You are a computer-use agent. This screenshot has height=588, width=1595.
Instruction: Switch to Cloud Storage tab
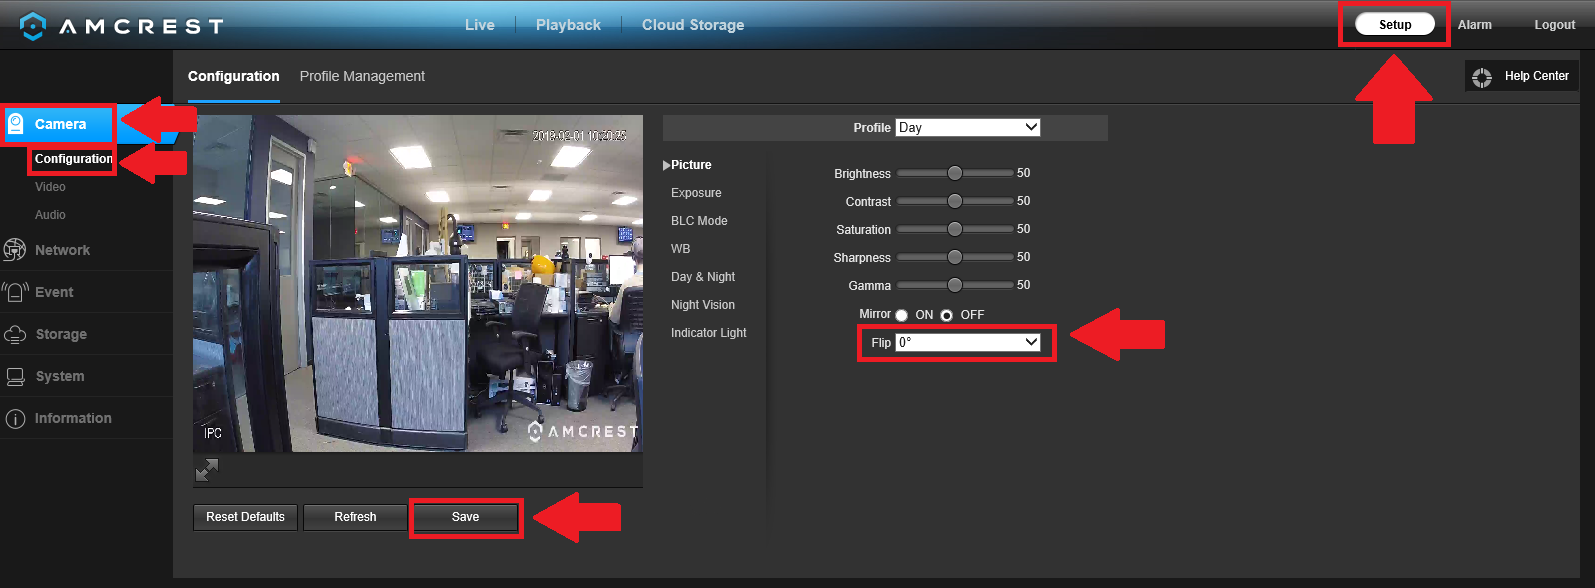(x=693, y=25)
